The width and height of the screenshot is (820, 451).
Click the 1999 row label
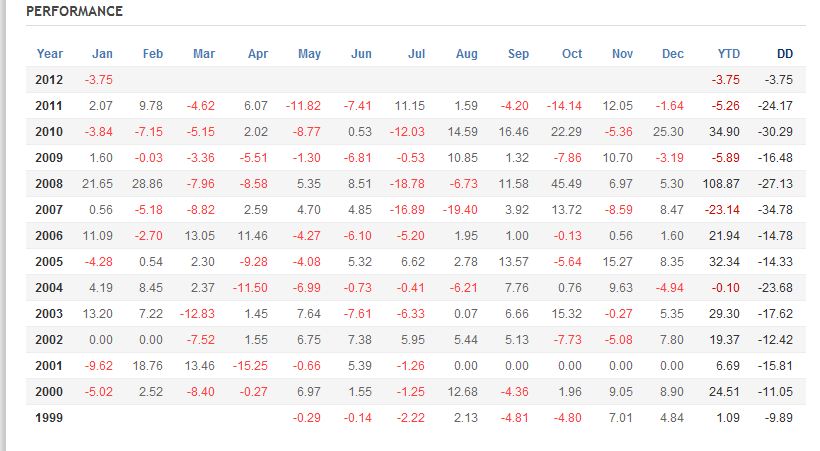[x=49, y=418]
